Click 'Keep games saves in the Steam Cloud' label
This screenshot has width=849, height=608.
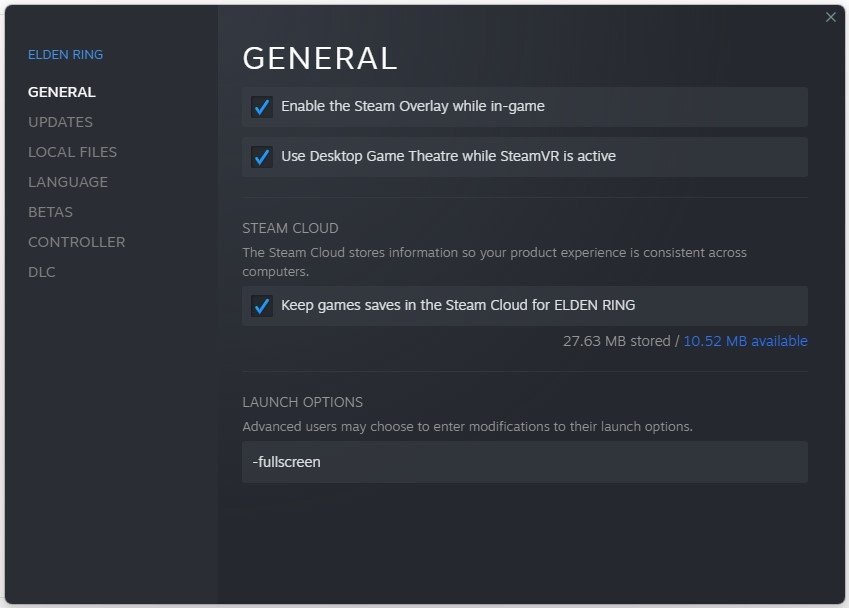pyautogui.click(x=458, y=305)
